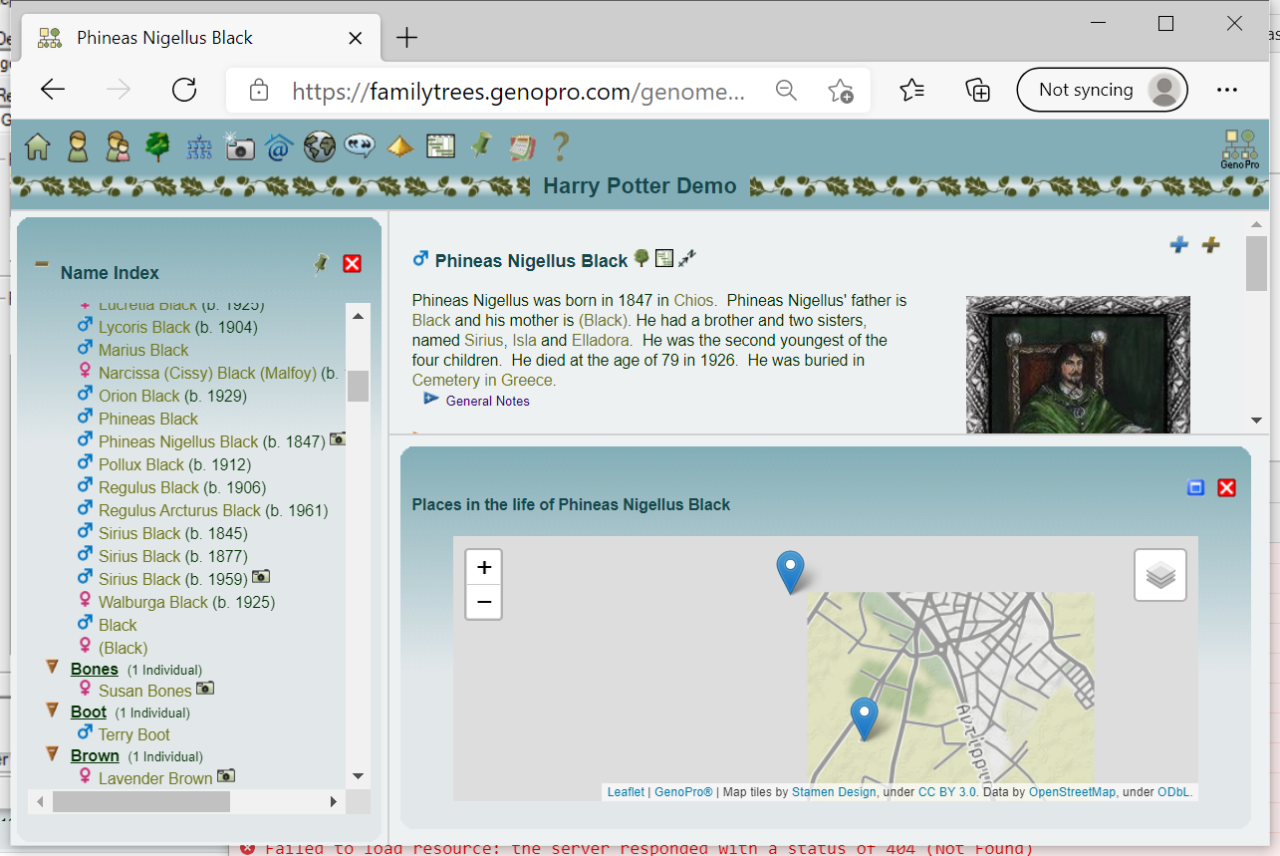This screenshot has height=856, width=1280.
Task: Select Susan Bones in index
Action: [146, 690]
